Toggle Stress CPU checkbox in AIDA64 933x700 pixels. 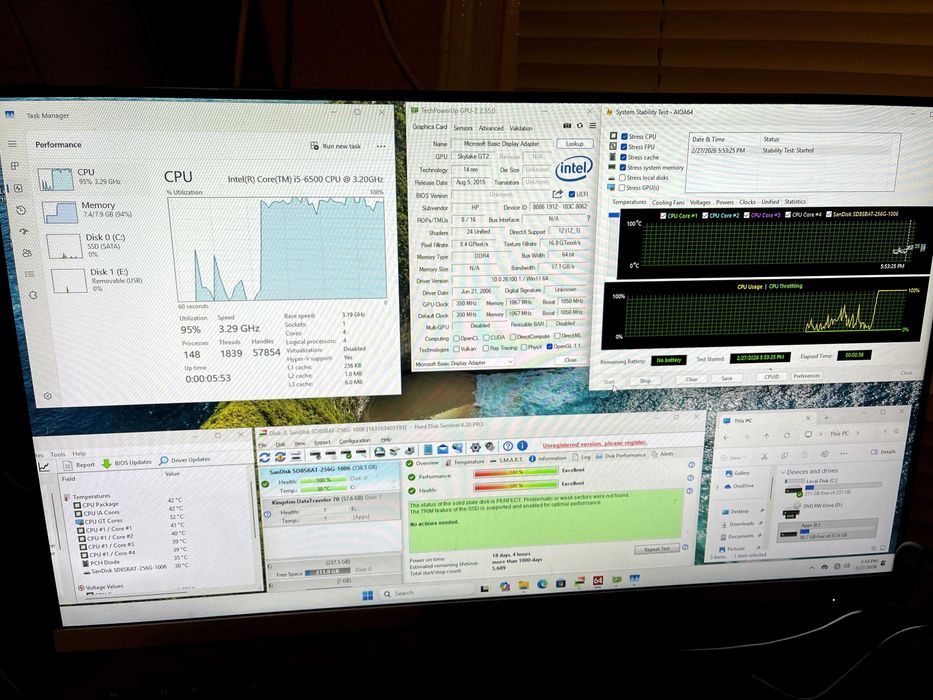click(x=624, y=136)
